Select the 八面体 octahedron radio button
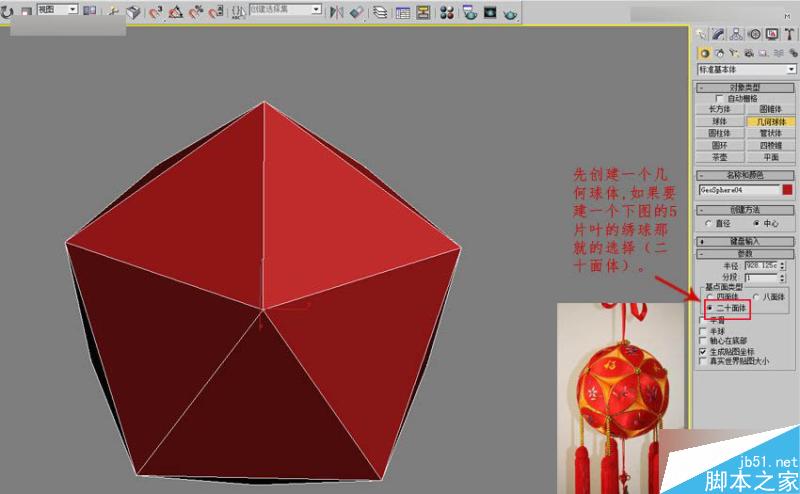The height and width of the screenshot is (494, 800). click(x=756, y=297)
